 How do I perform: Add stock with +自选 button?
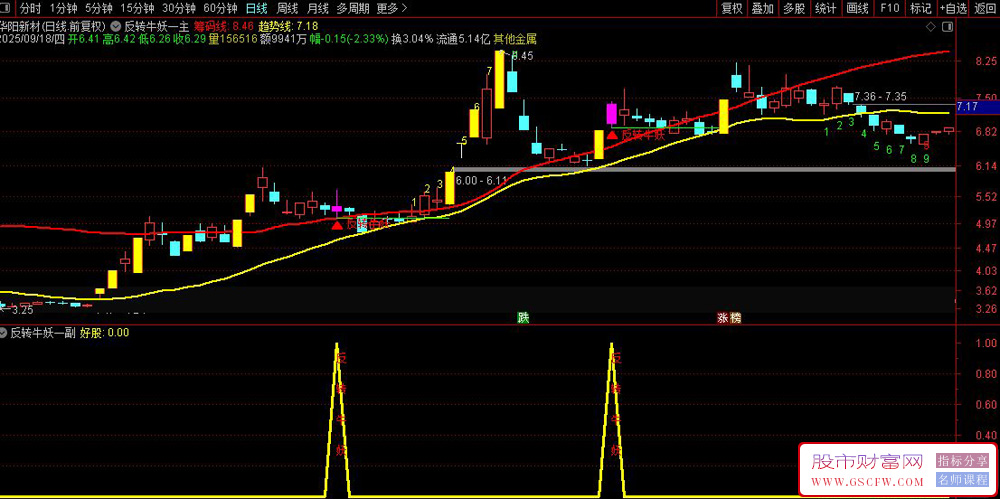click(x=953, y=8)
